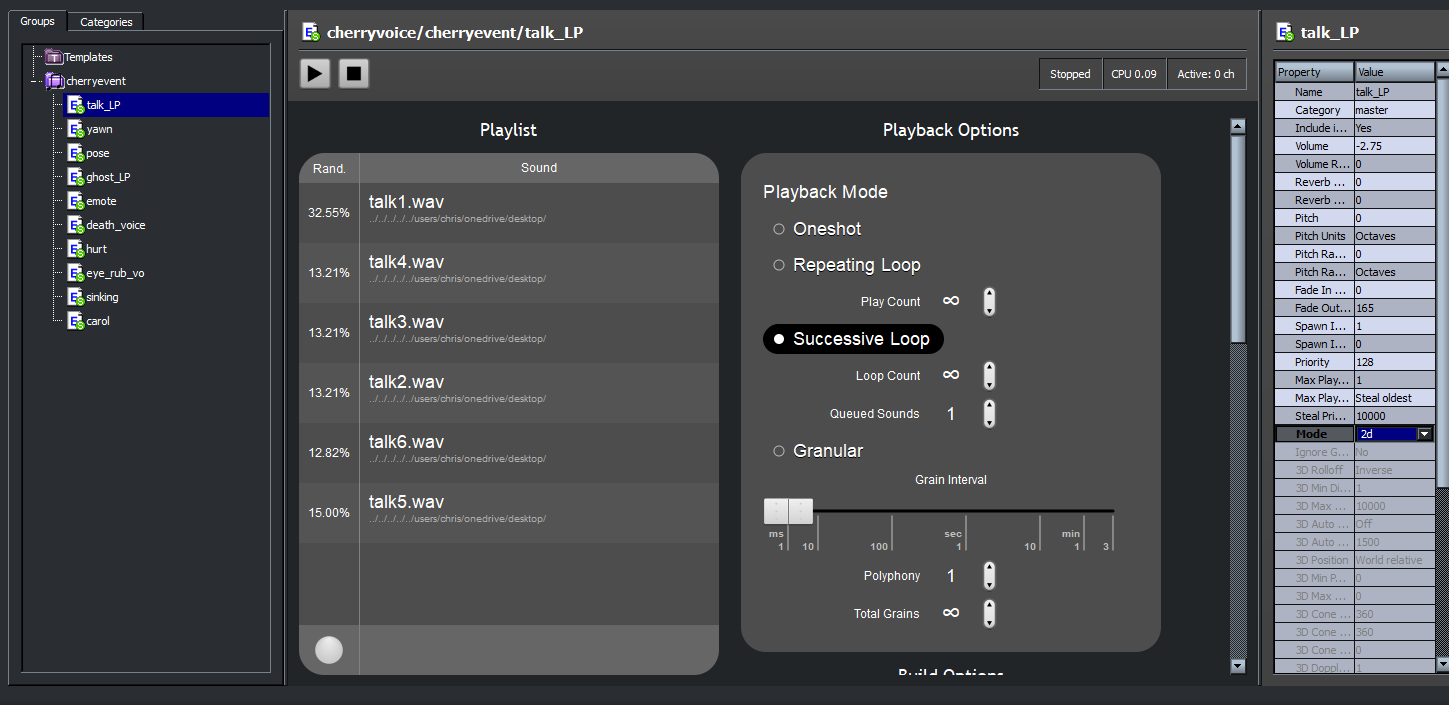The height and width of the screenshot is (705, 1449).
Task: Click the round button below the playlist
Action: pos(329,650)
